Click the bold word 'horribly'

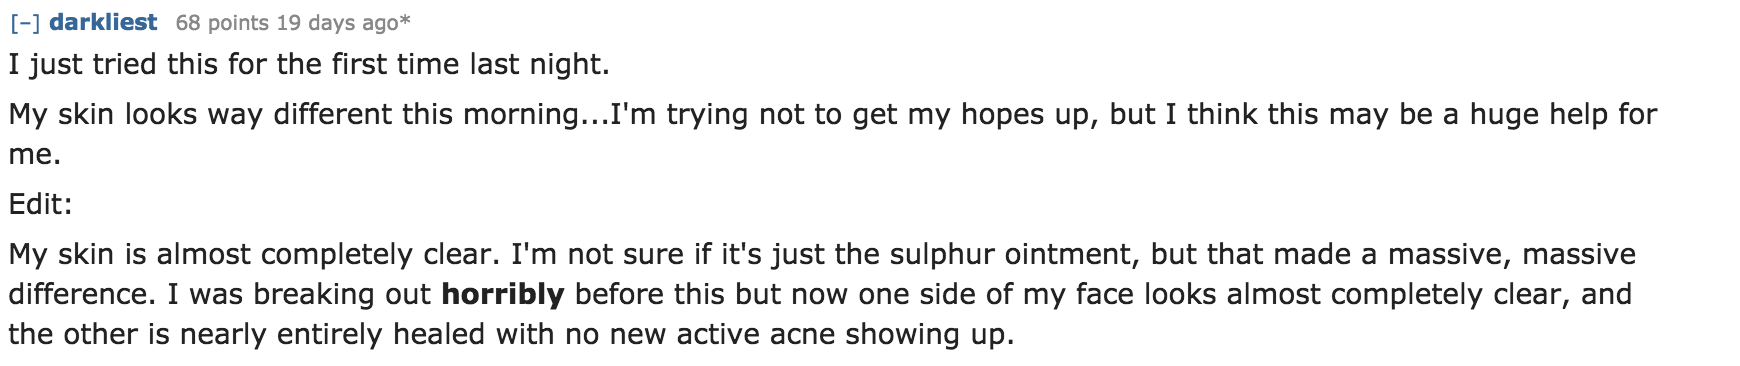tap(503, 294)
